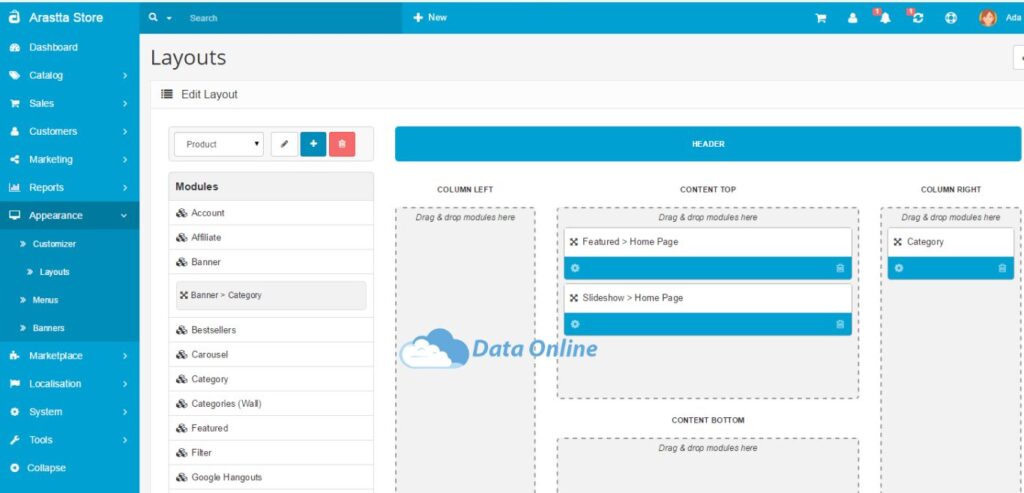The height and width of the screenshot is (493, 1024).
Task: Click the New button in top bar
Action: (430, 18)
